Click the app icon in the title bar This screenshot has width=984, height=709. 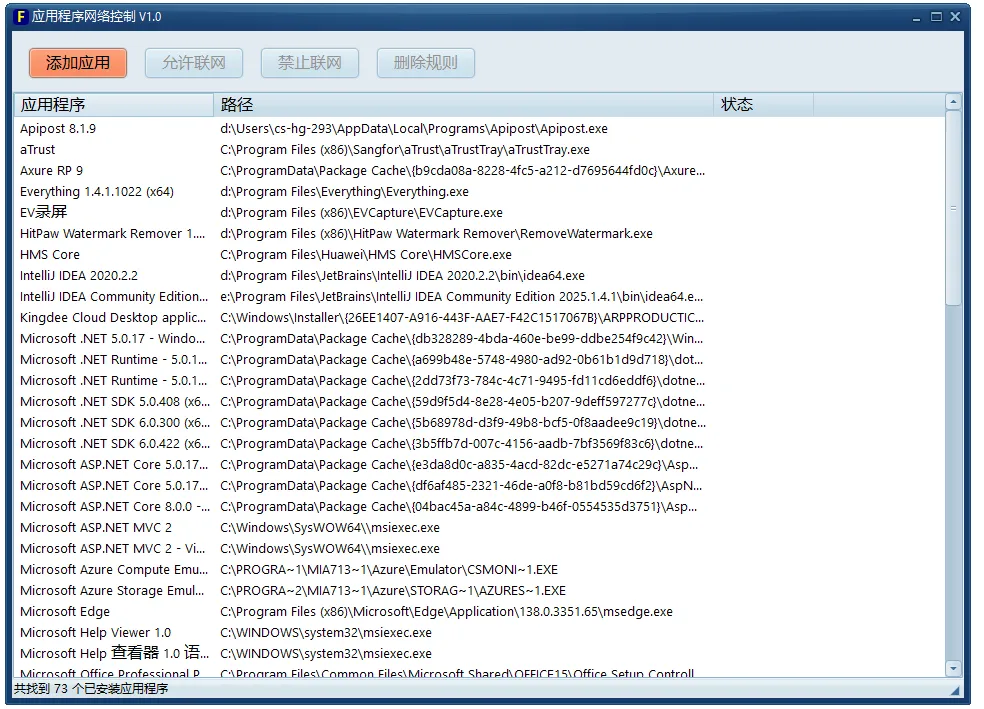21,16
